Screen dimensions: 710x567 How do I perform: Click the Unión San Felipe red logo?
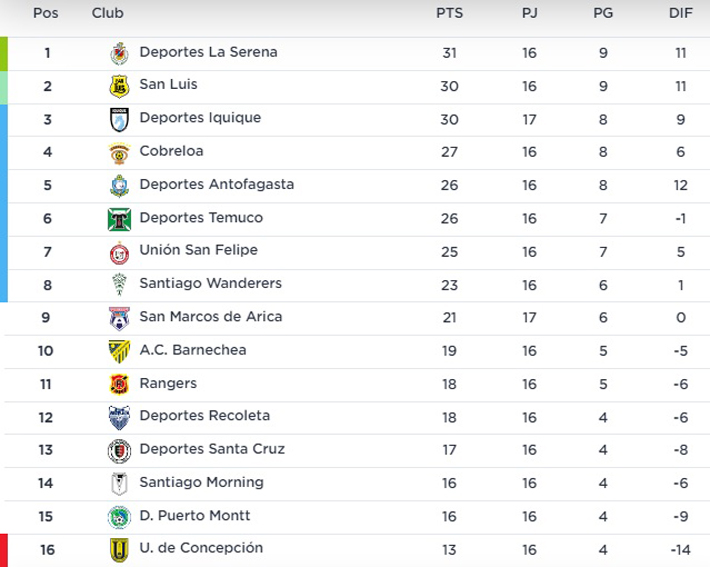tap(120, 253)
